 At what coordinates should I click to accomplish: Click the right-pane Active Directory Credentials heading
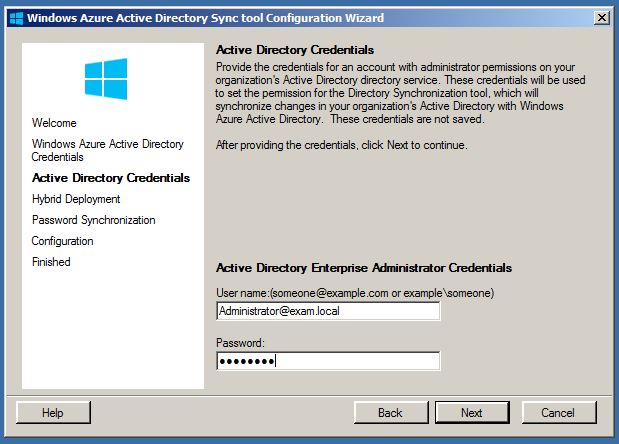click(x=295, y=50)
